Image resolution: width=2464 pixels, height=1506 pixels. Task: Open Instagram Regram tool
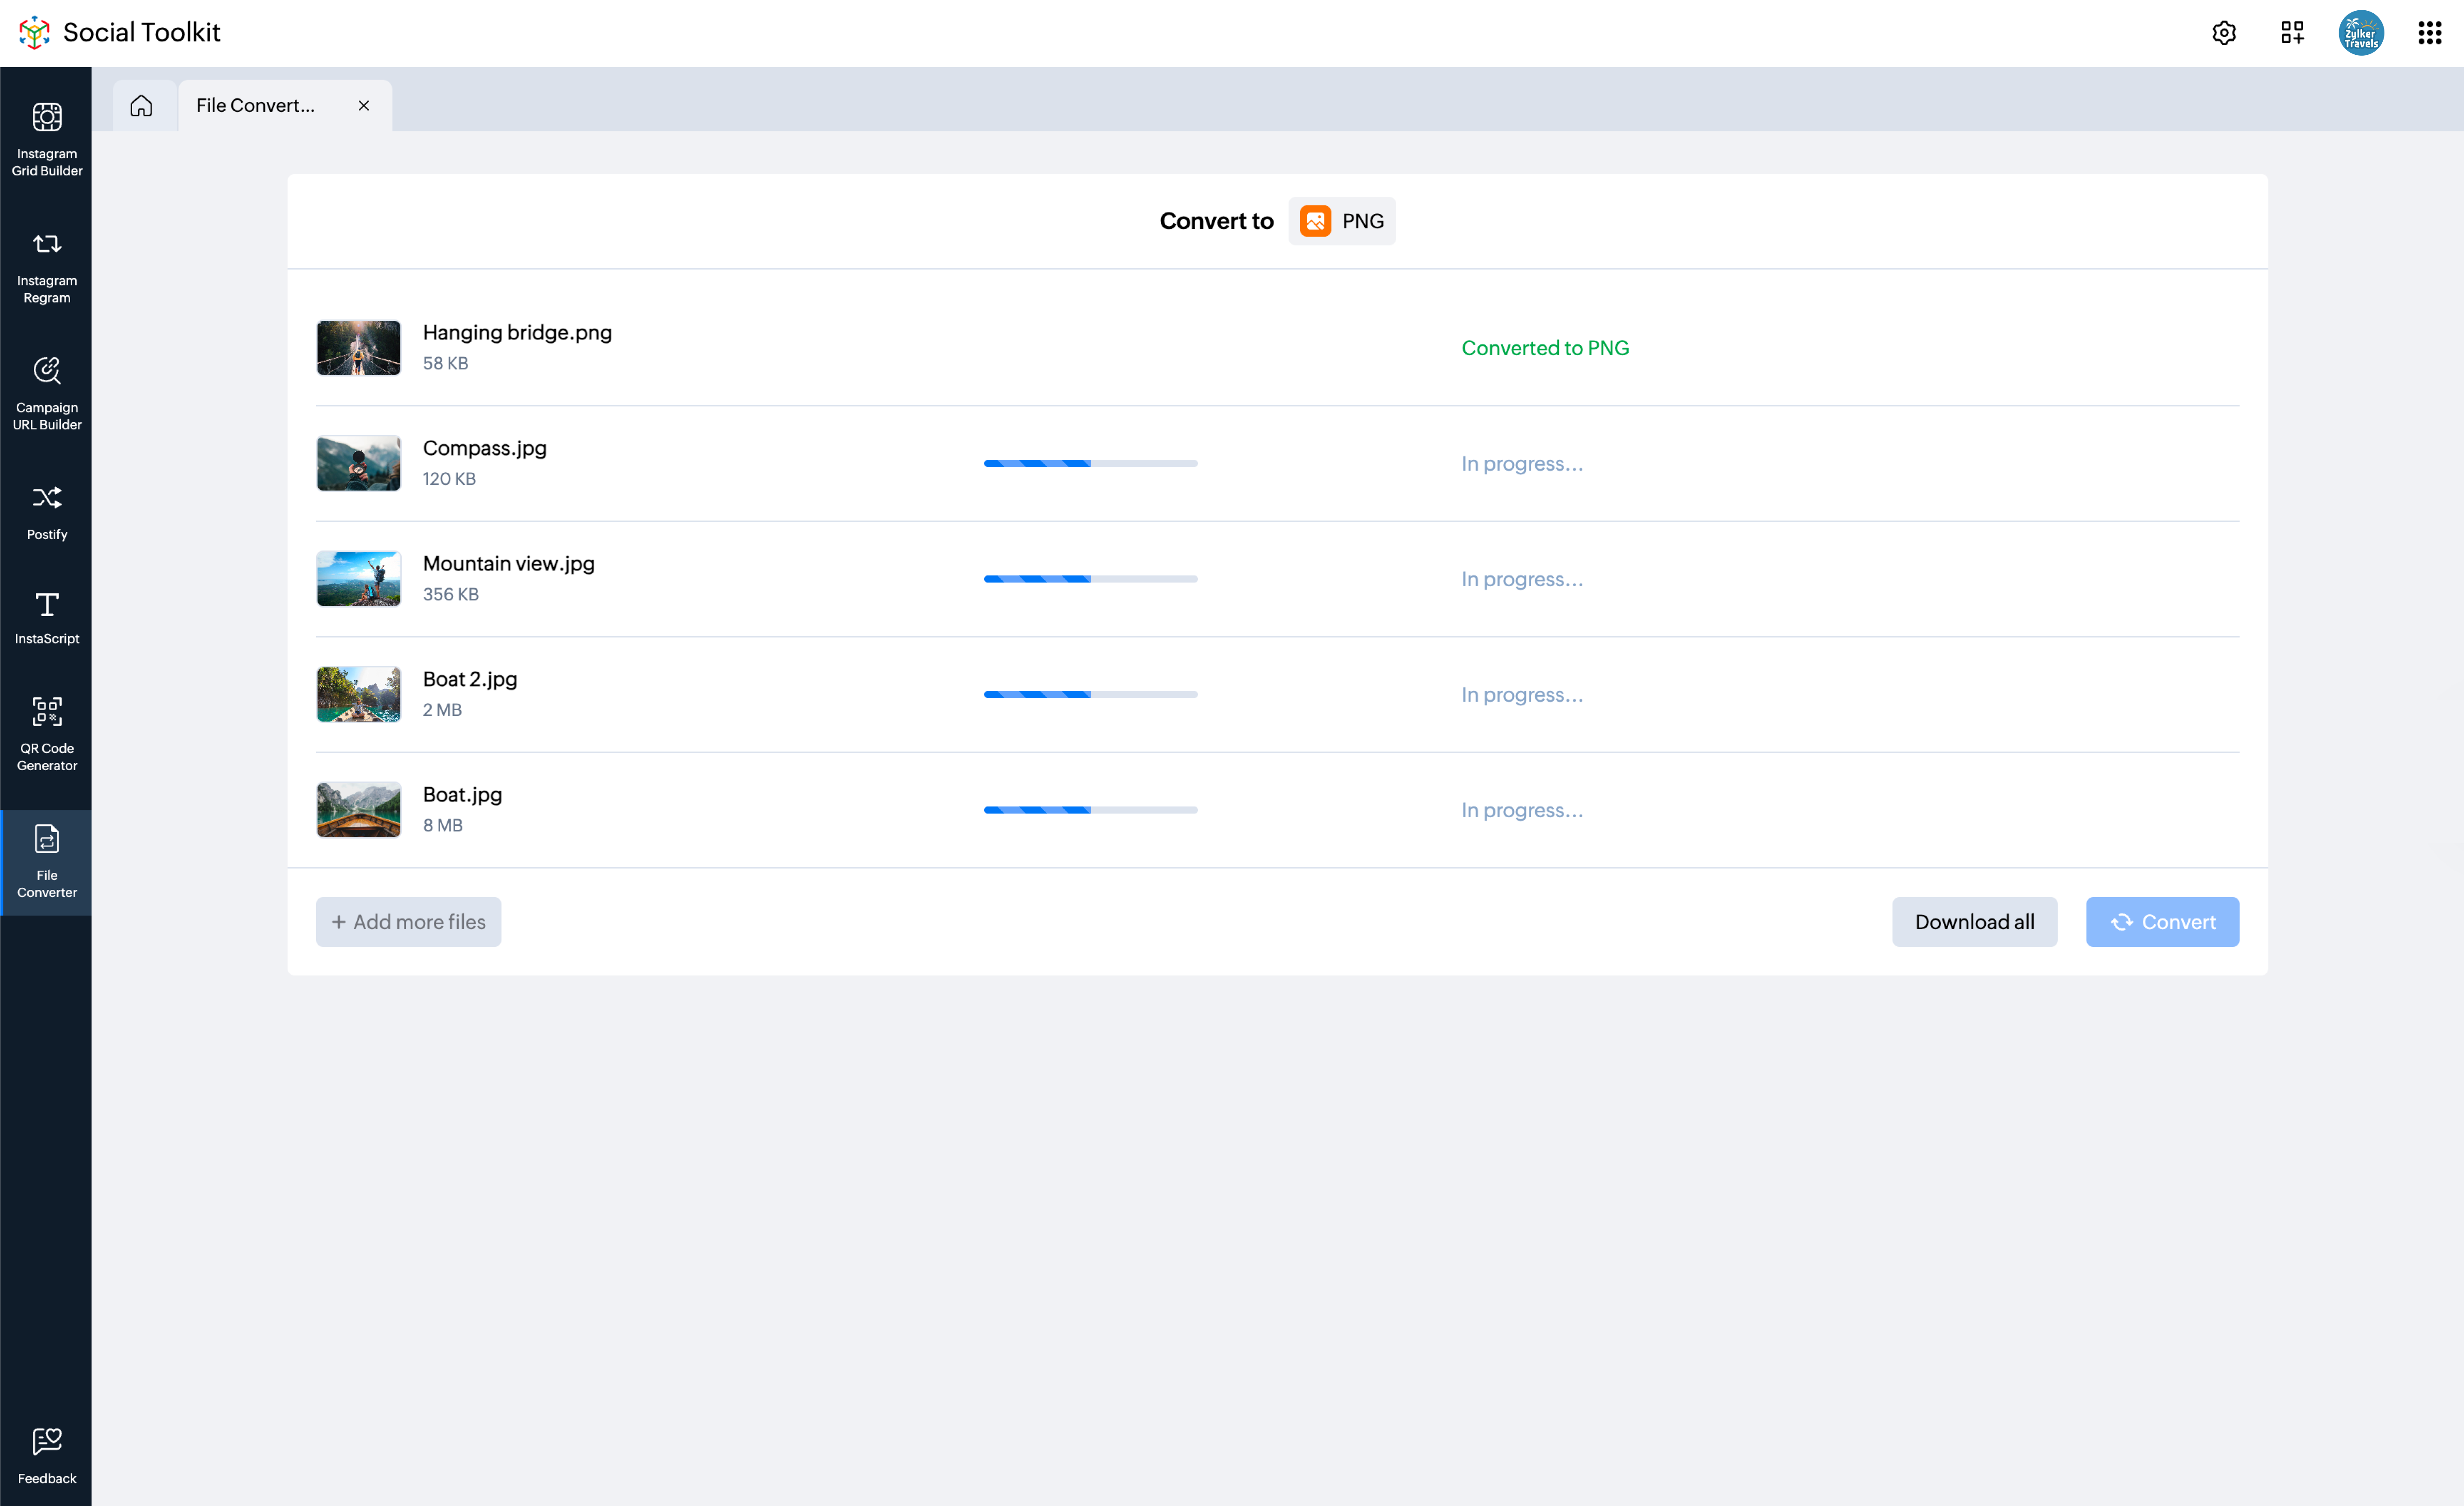tap(46, 266)
